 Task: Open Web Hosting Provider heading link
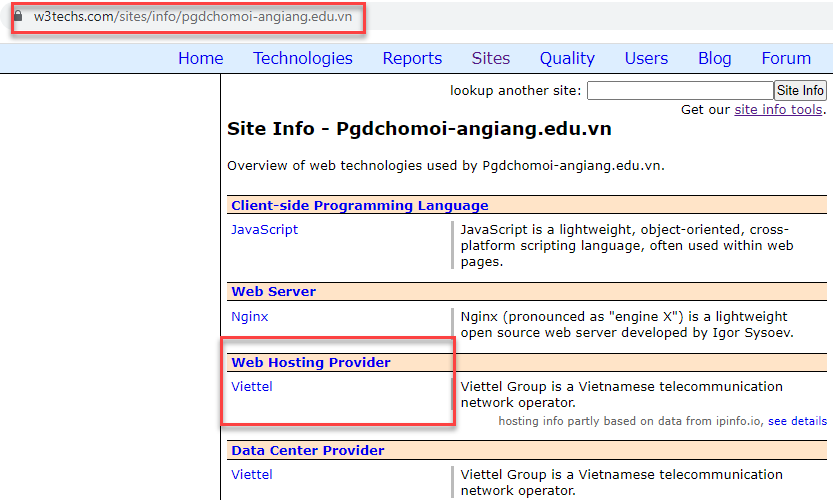click(x=311, y=362)
